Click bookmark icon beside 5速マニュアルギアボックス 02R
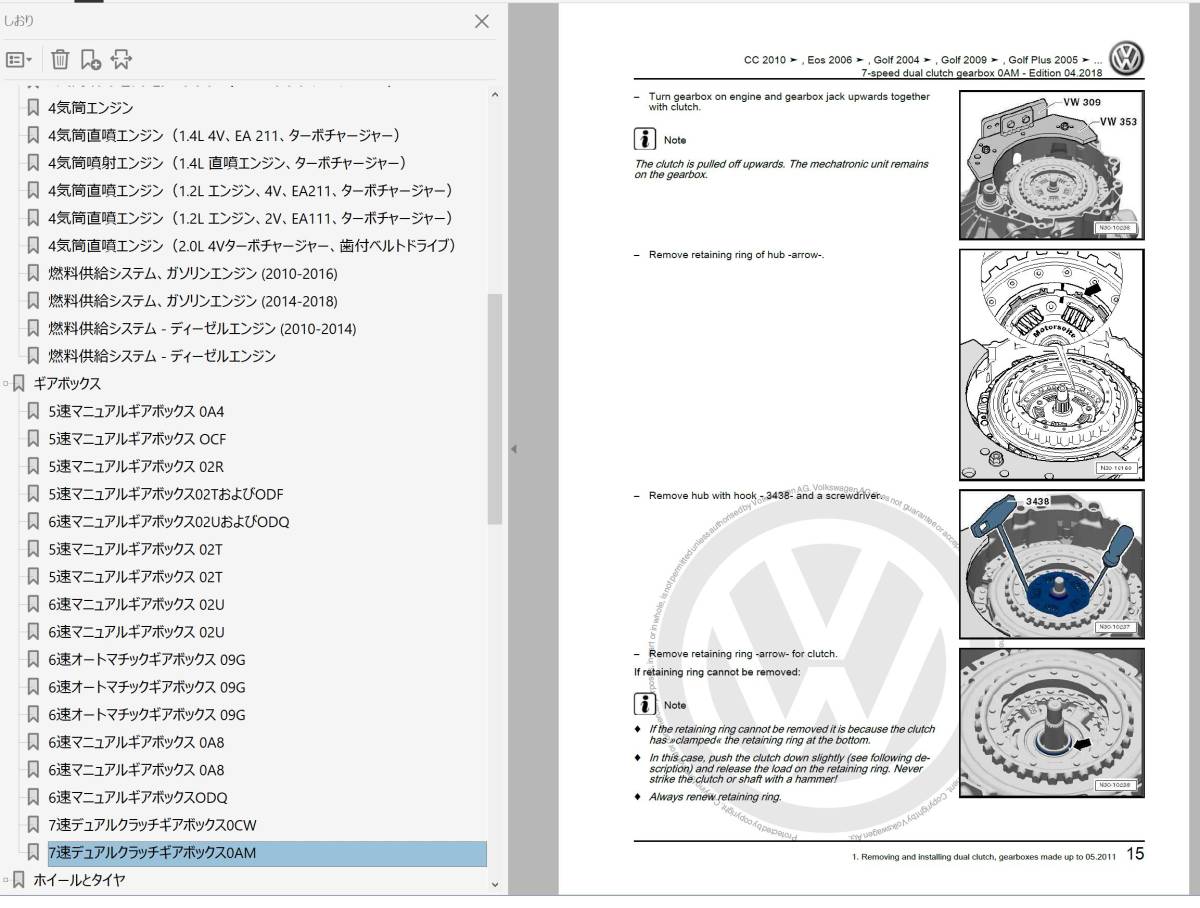This screenshot has width=1200, height=908. pyautogui.click(x=33, y=466)
